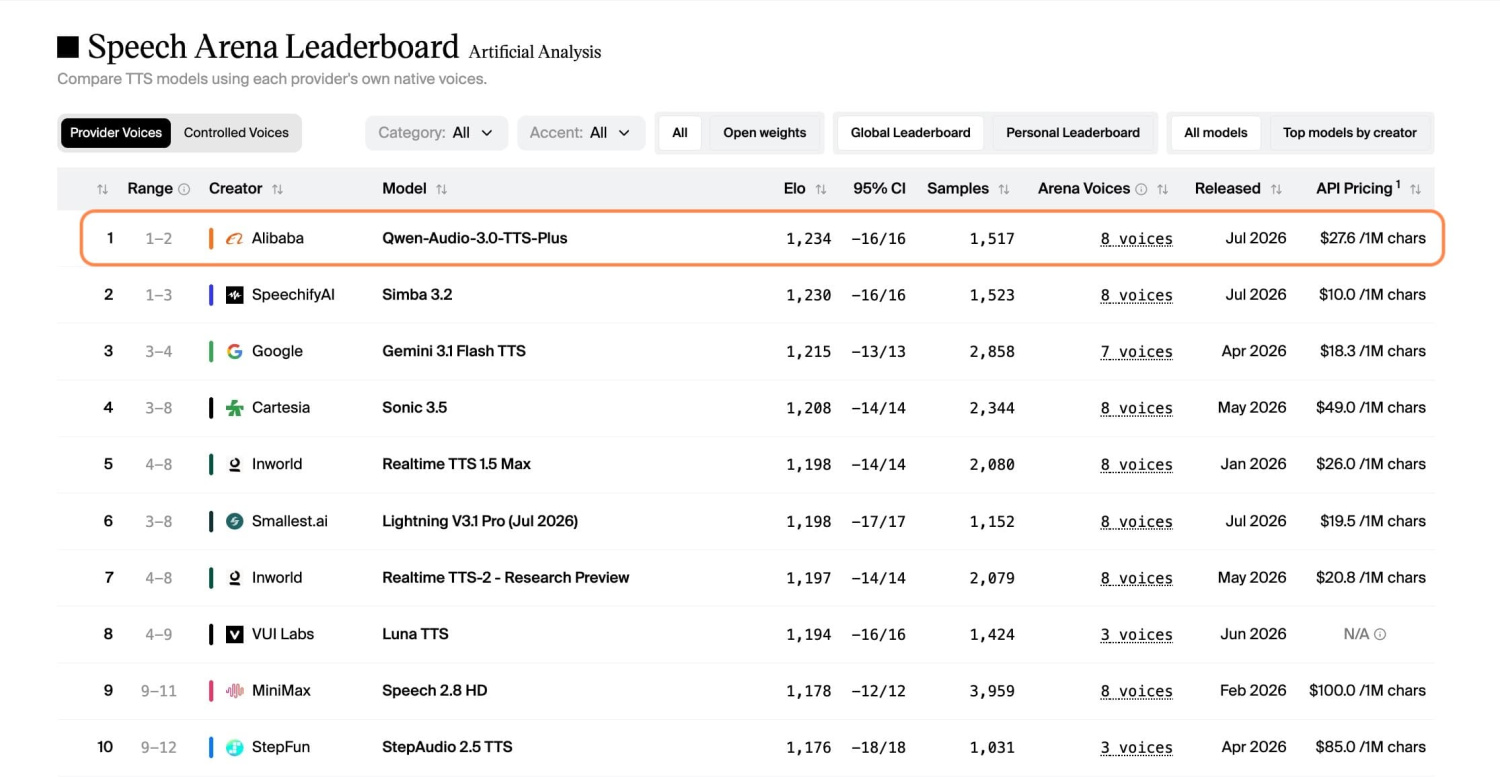Click the info icon beside N/A pricing
The image size is (1500, 777).
[1380, 634]
